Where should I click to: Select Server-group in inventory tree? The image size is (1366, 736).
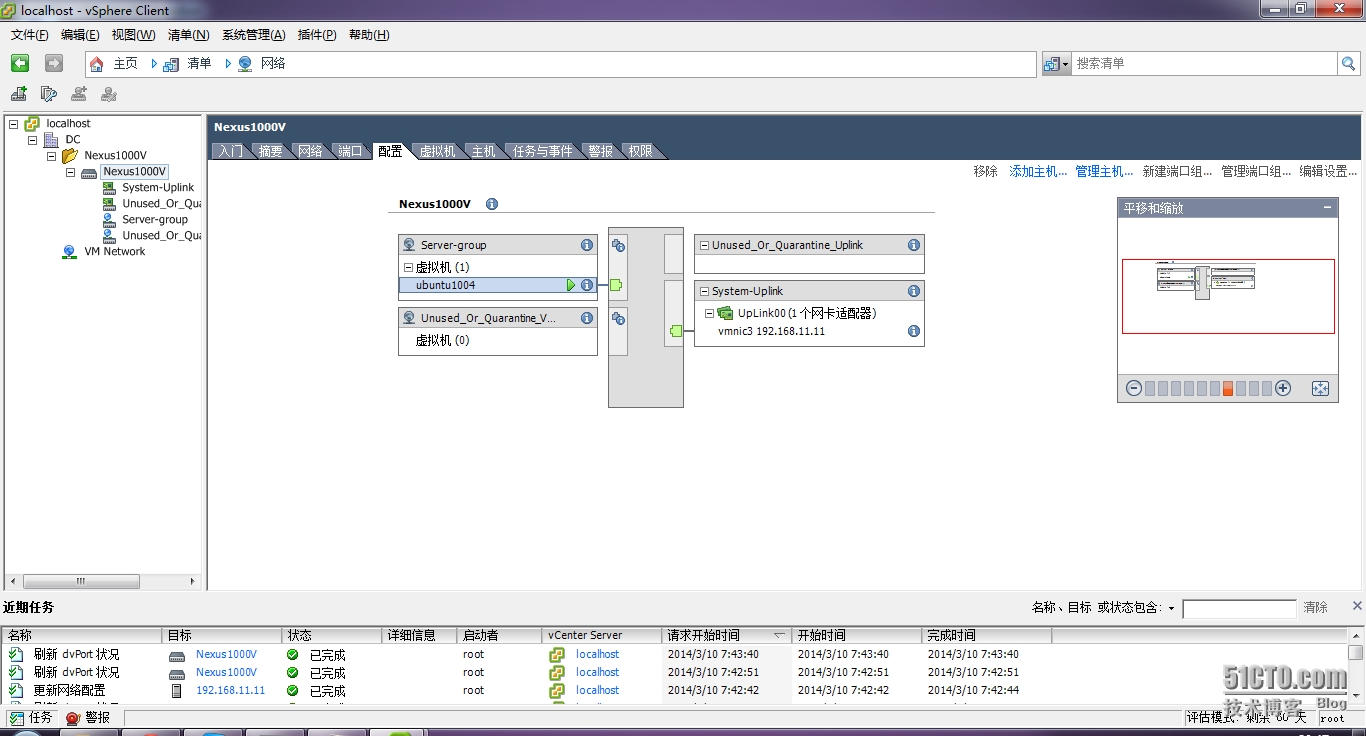(155, 220)
